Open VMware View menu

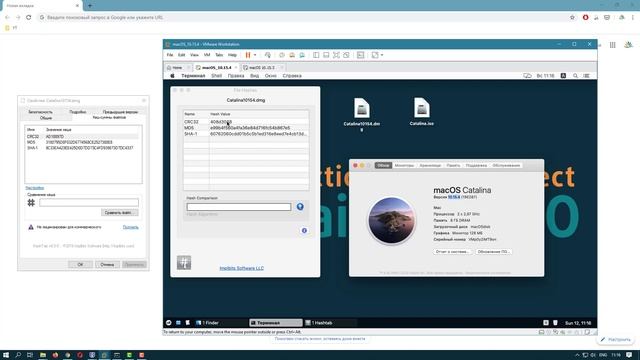pyautogui.click(x=194, y=55)
